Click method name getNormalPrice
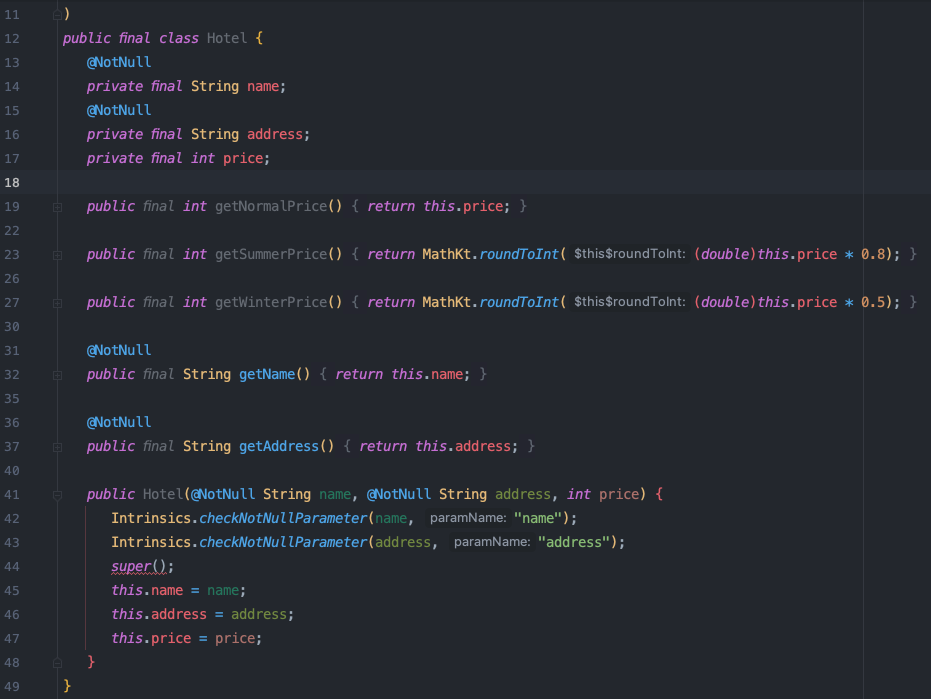This screenshot has height=699, width=931. [x=271, y=206]
